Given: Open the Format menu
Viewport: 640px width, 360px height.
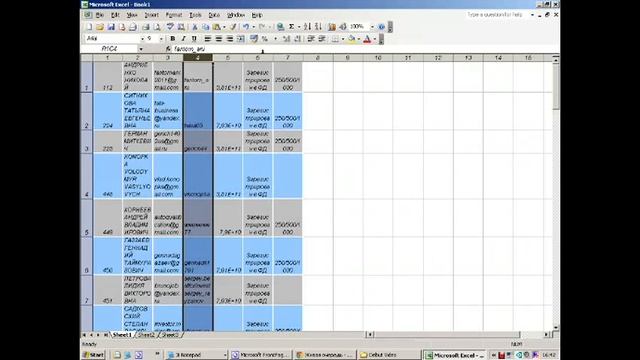Looking at the screenshot, I should tap(173, 15).
